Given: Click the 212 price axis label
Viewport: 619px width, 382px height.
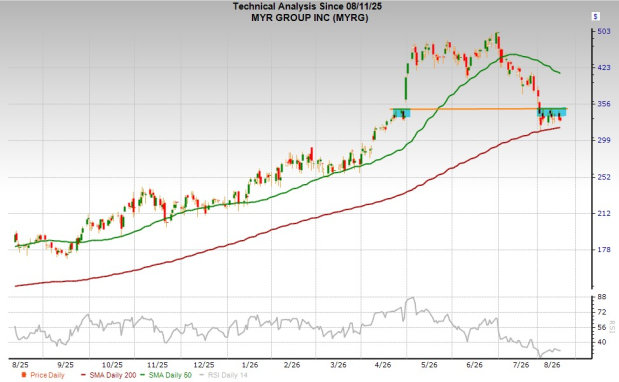Looking at the screenshot, I should tap(604, 213).
